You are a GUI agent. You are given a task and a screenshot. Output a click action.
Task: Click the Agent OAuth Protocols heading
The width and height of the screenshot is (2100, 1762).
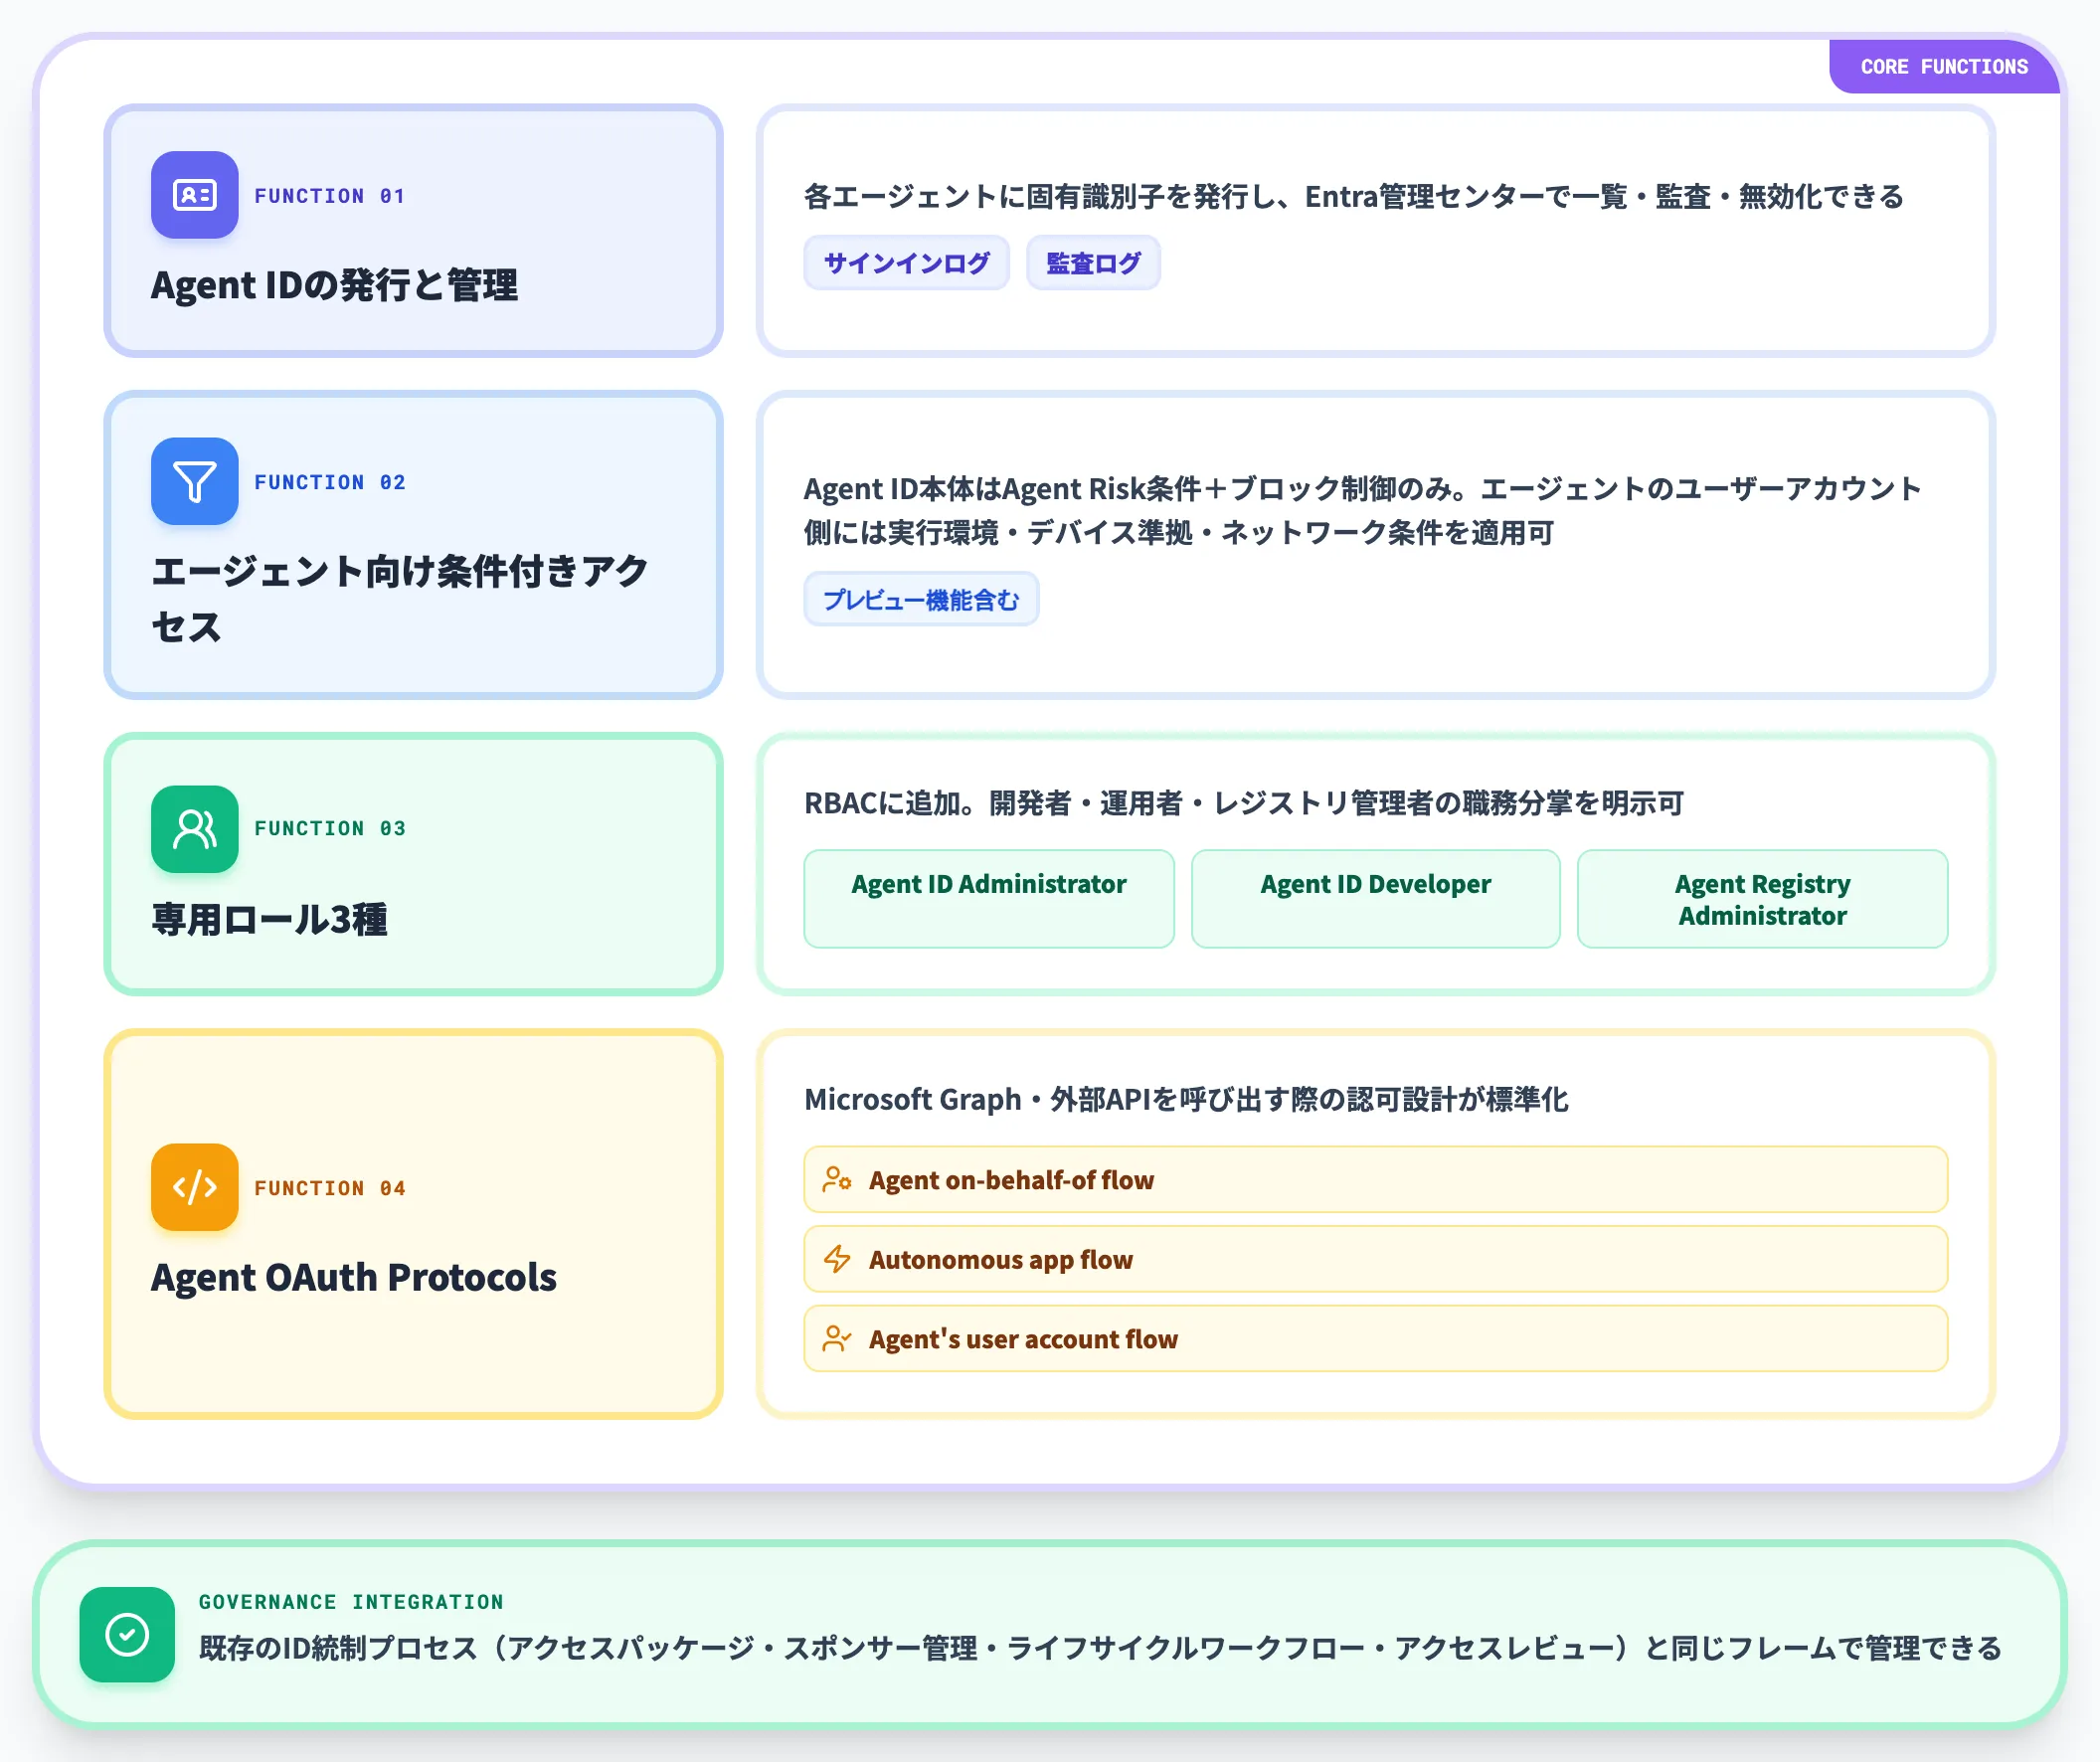click(354, 1277)
